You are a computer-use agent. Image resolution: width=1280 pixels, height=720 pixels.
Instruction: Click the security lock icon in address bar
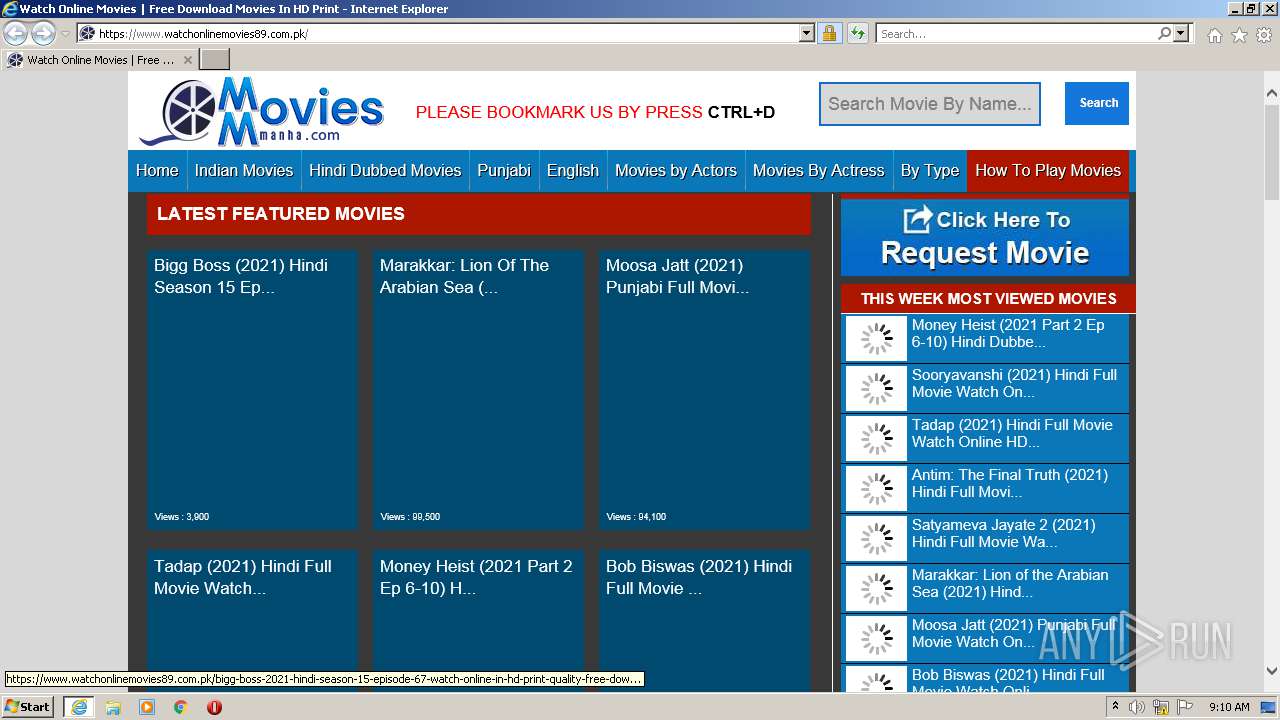[x=829, y=33]
